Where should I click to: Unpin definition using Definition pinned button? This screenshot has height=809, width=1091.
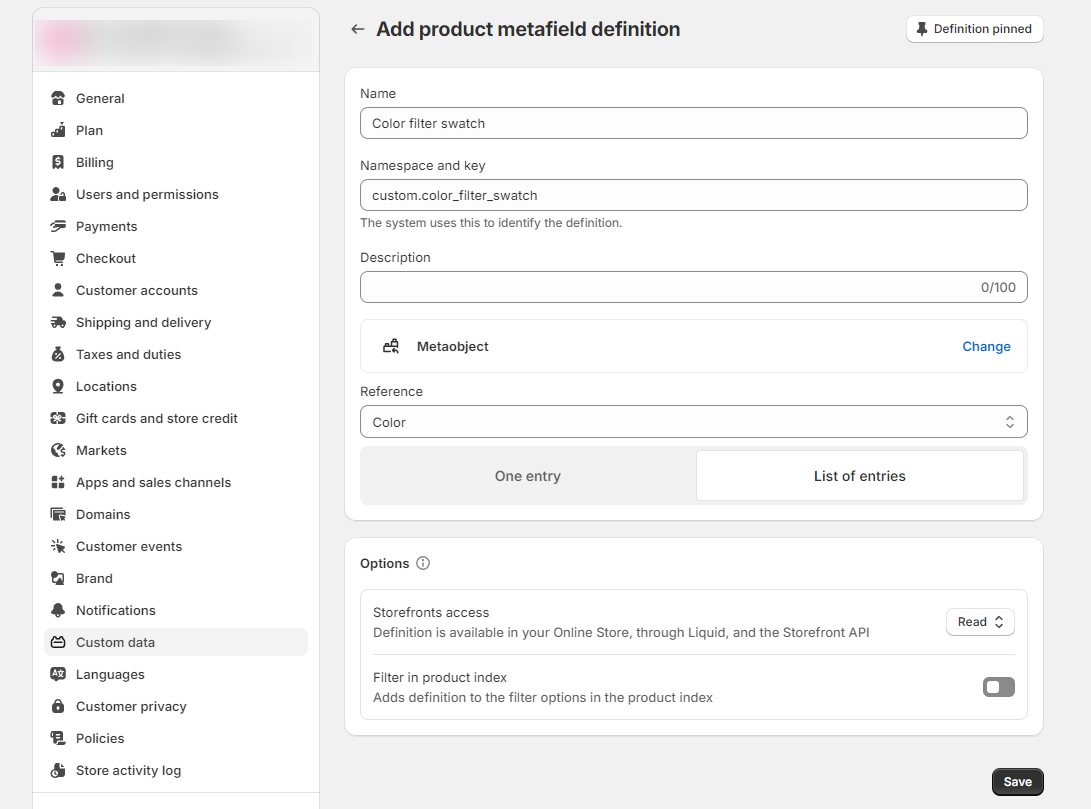click(x=974, y=29)
